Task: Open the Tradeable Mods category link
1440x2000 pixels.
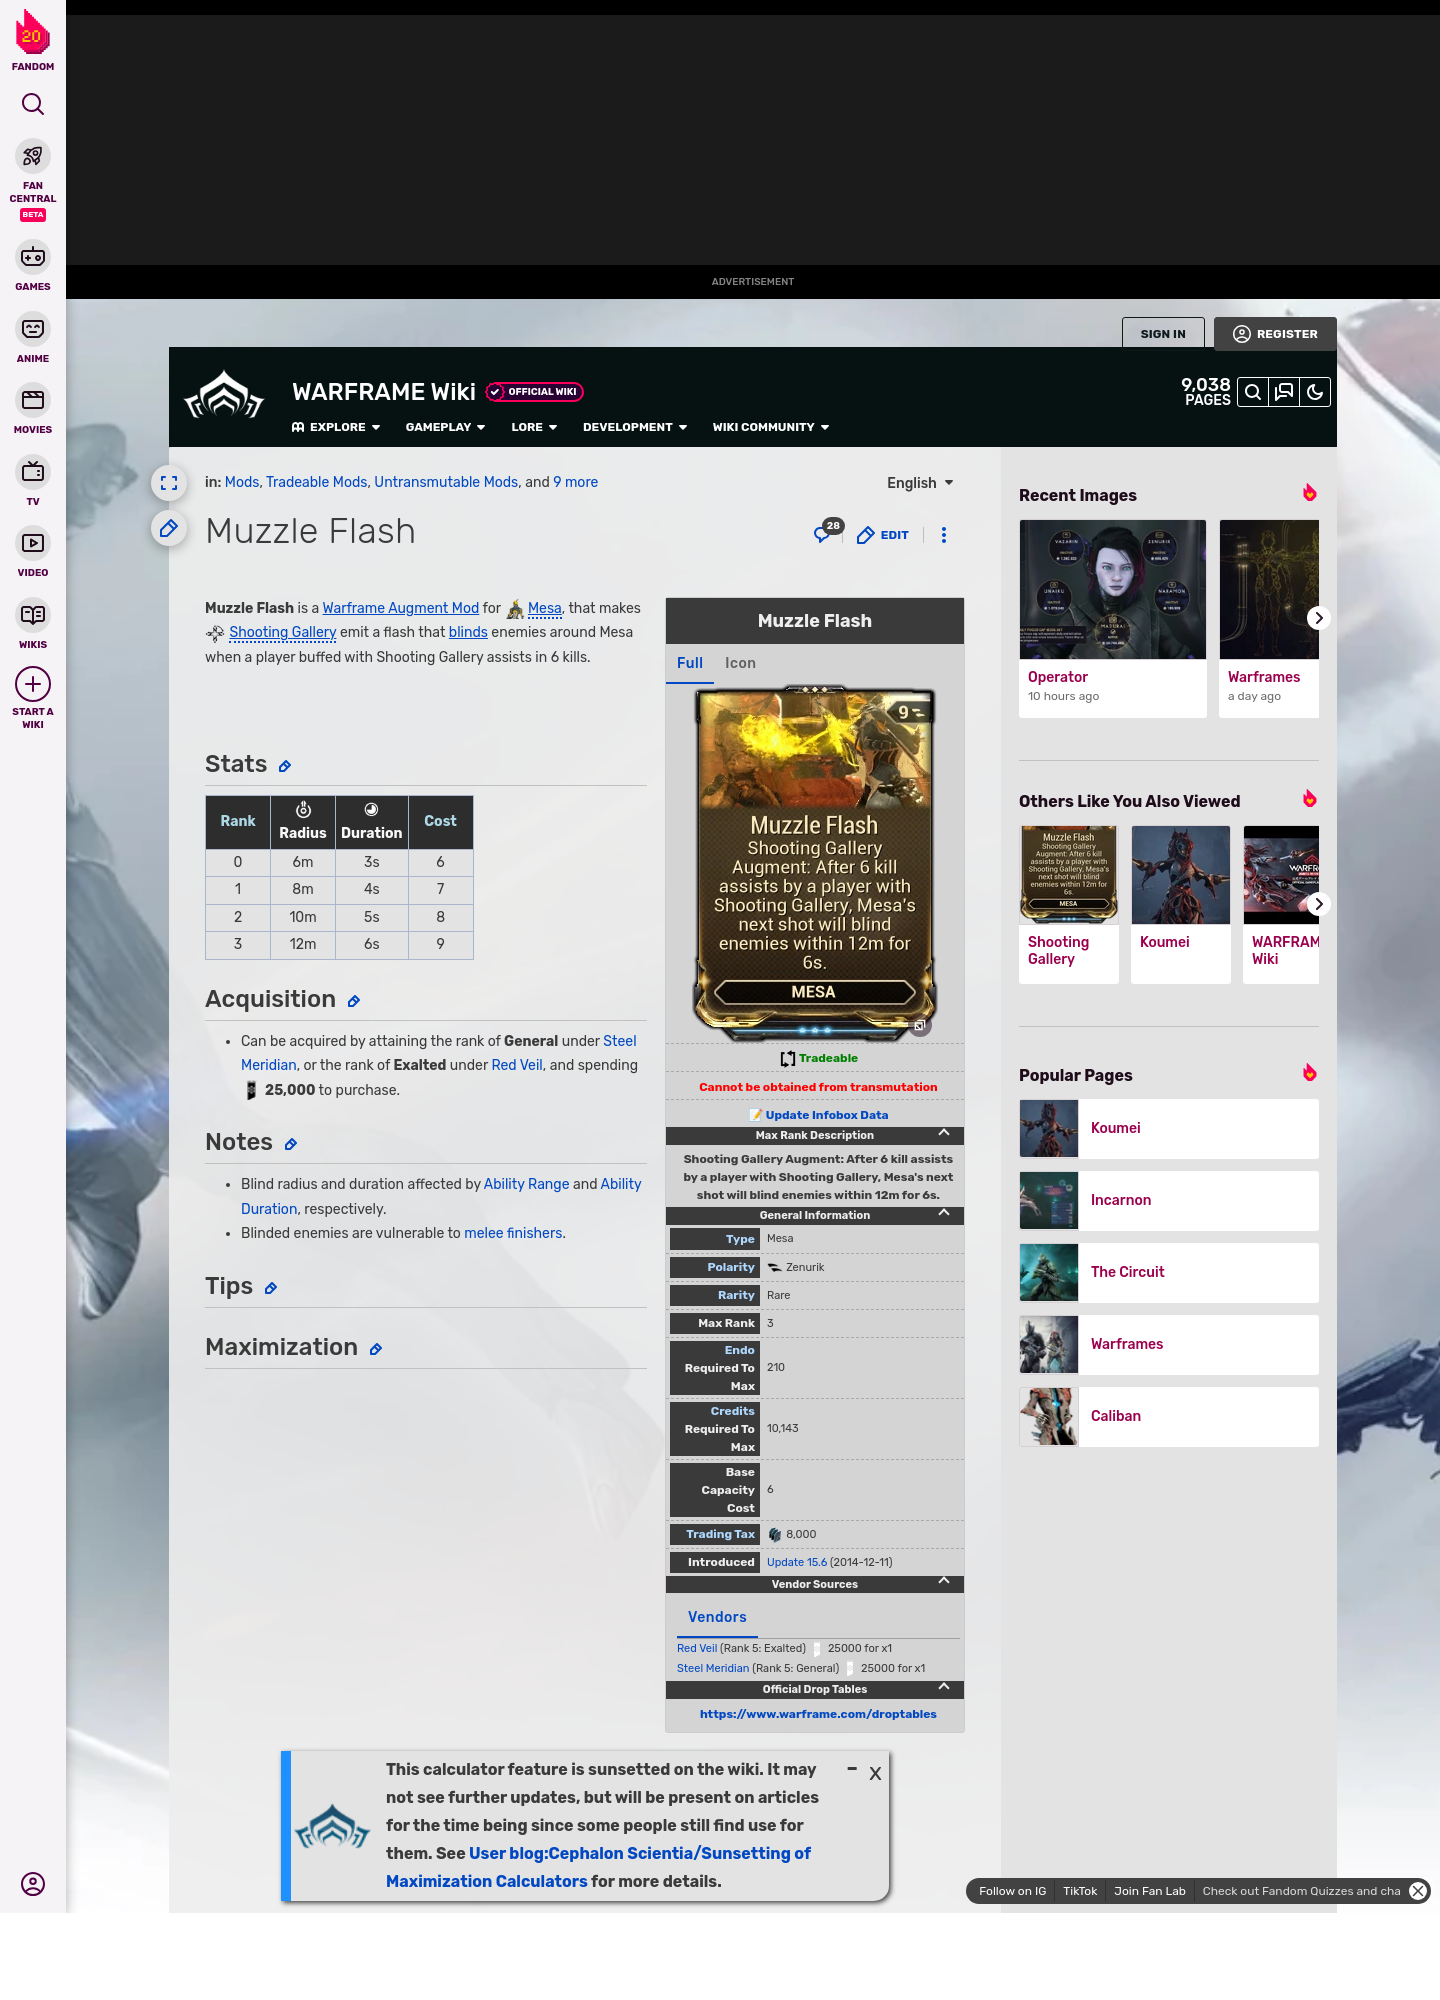Action: pos(316,482)
